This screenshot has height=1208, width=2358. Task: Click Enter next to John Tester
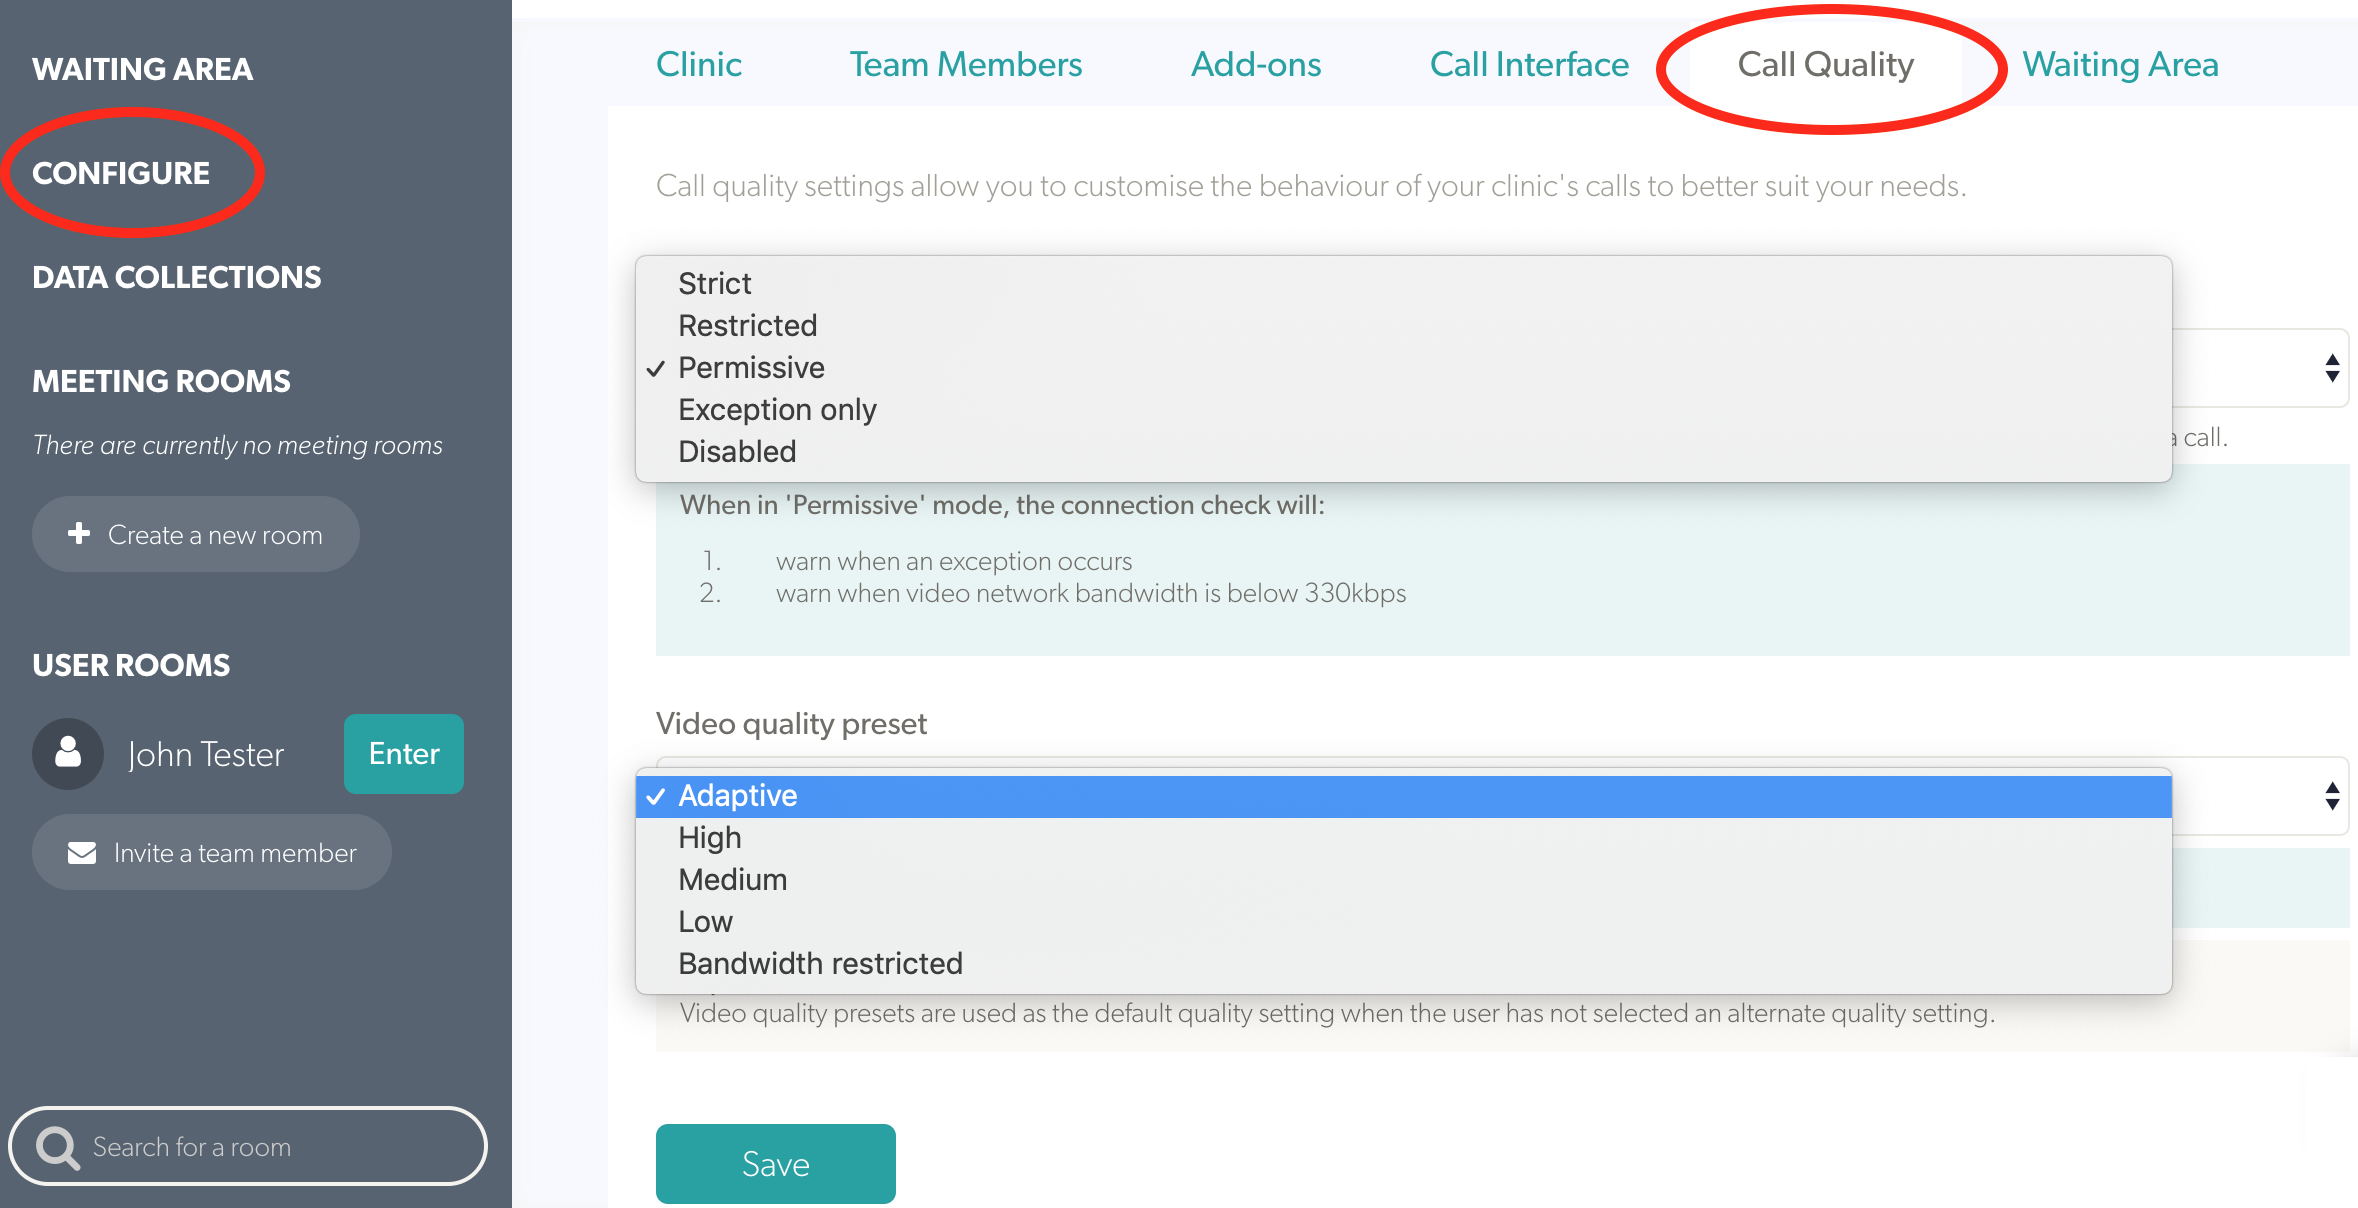click(x=403, y=753)
